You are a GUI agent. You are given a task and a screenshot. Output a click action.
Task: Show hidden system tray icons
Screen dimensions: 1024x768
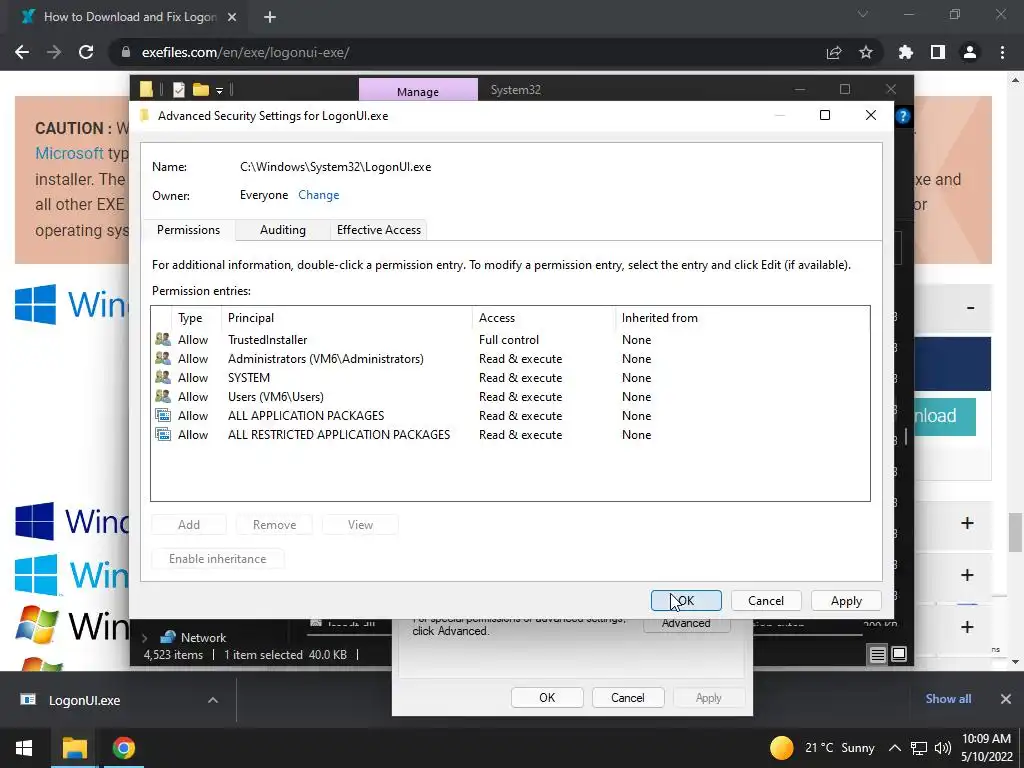[895, 748]
